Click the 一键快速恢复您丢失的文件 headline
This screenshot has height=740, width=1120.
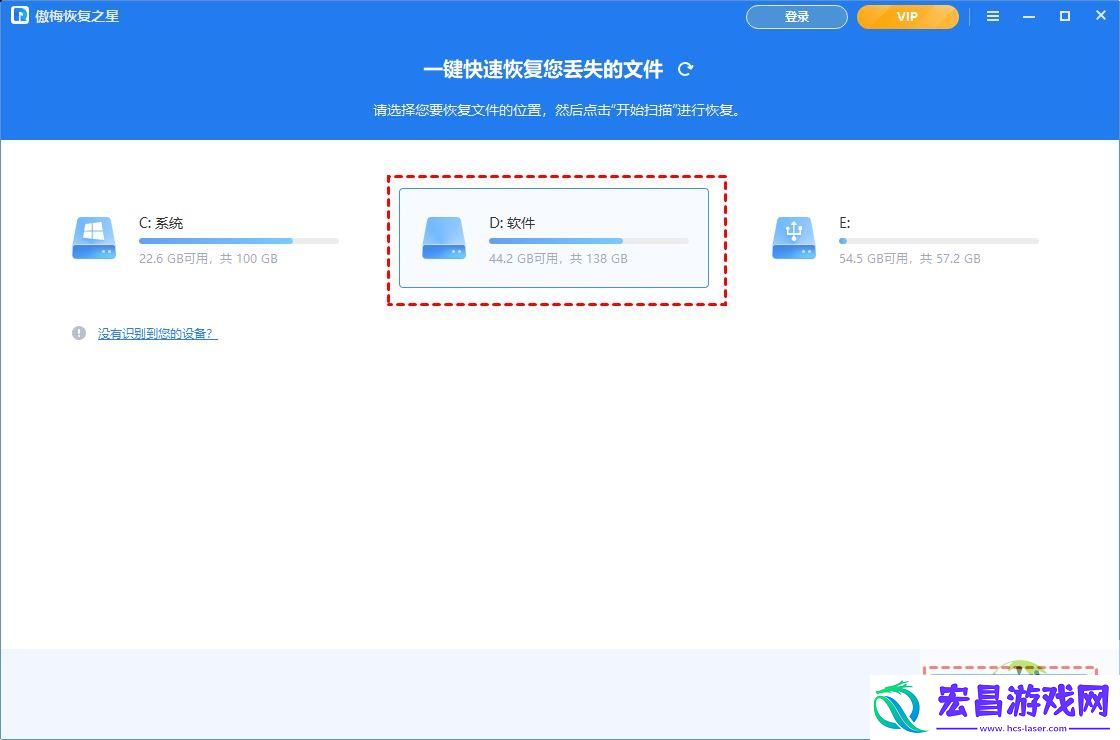pyautogui.click(x=543, y=69)
